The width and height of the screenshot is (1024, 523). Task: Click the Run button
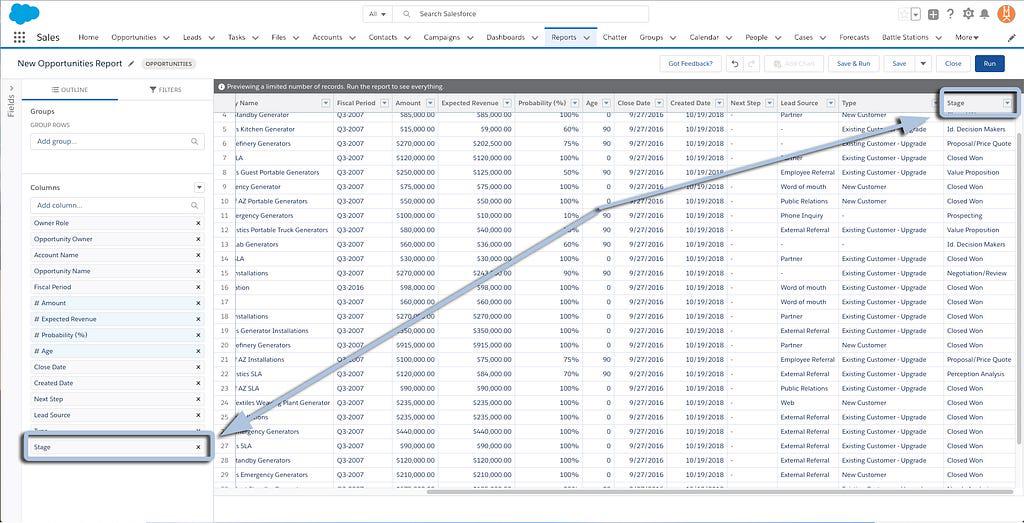point(989,63)
